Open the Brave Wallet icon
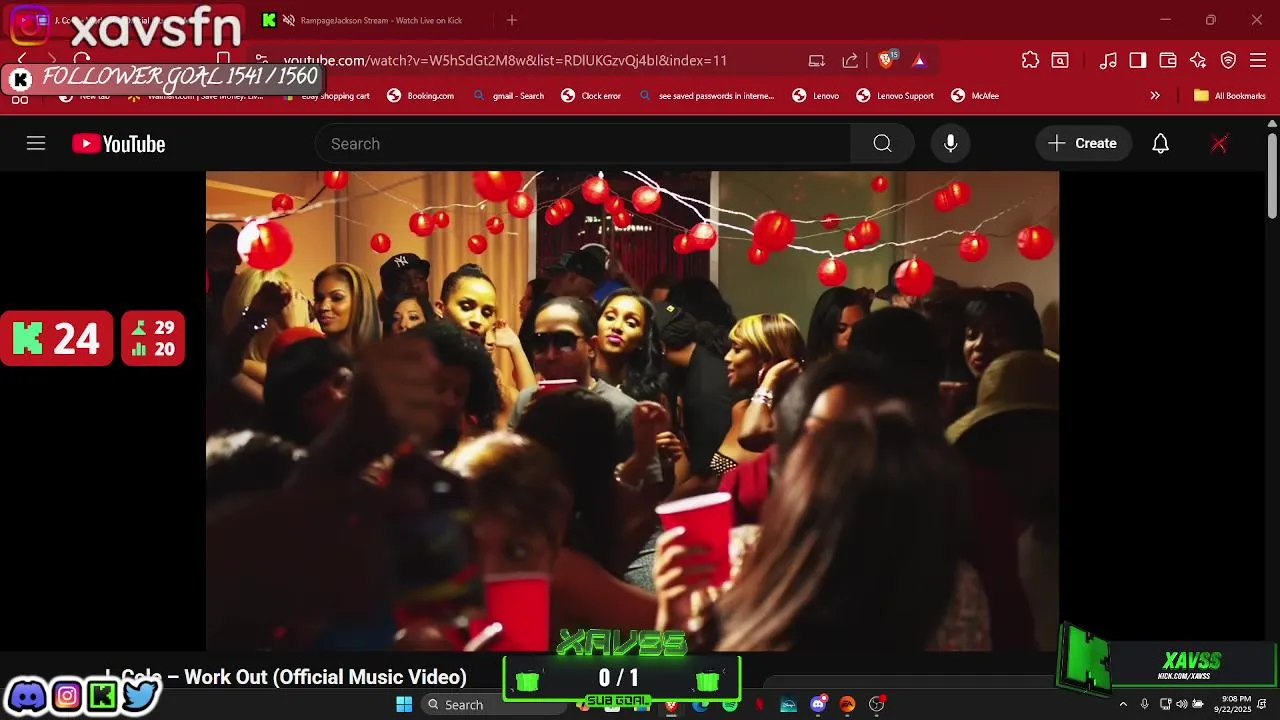This screenshot has height=720, width=1280. tap(1168, 60)
